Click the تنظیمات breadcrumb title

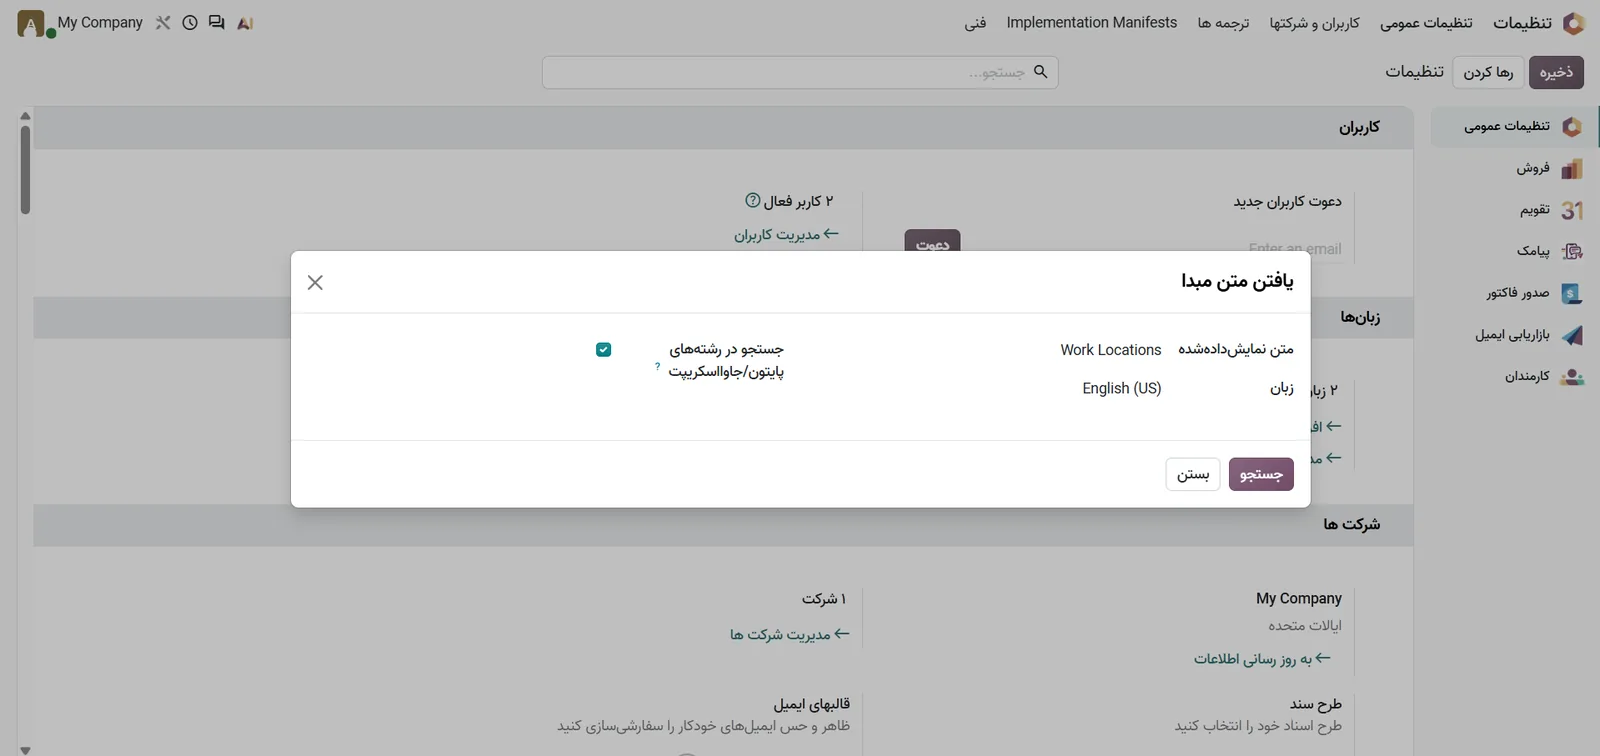click(1414, 72)
